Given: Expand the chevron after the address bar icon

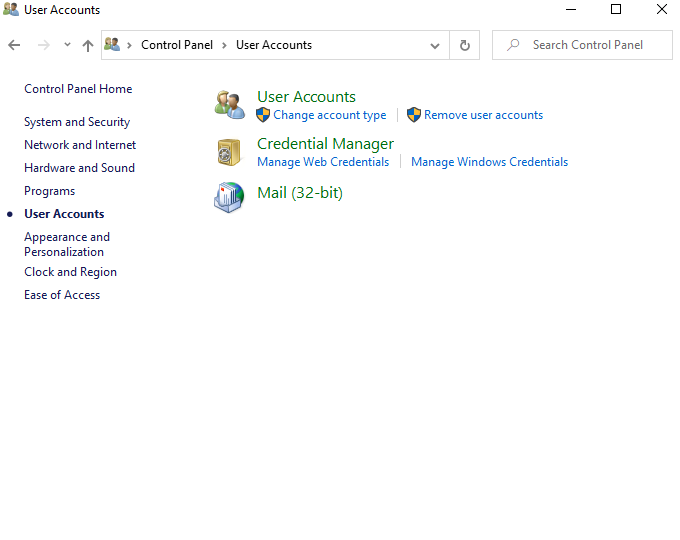Looking at the screenshot, I should [129, 45].
